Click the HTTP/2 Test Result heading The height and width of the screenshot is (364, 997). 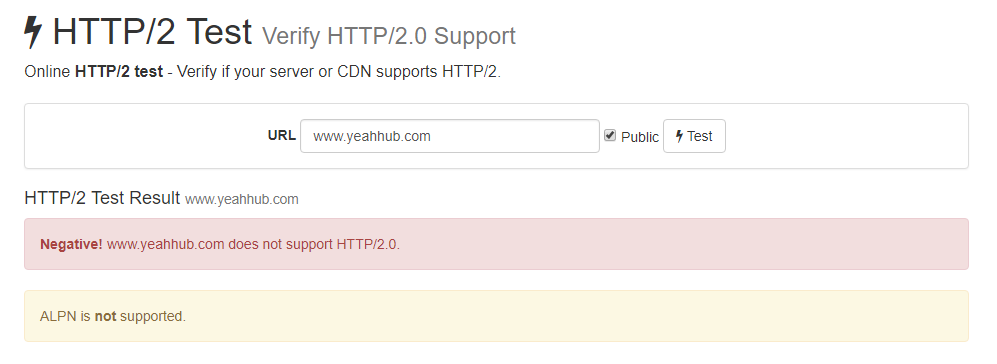point(102,198)
